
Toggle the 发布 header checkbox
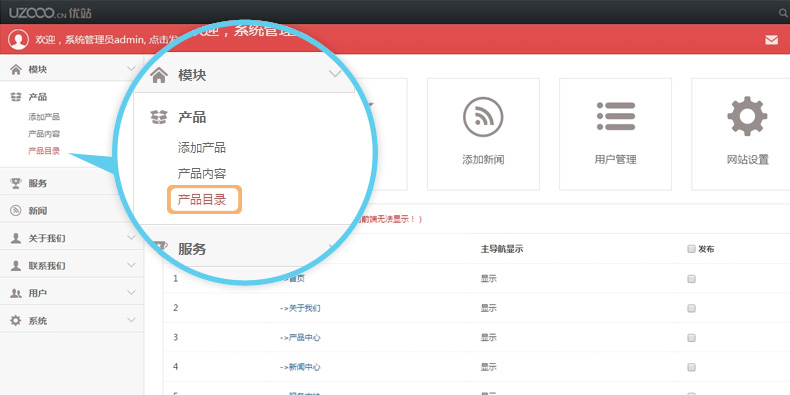tap(691, 249)
